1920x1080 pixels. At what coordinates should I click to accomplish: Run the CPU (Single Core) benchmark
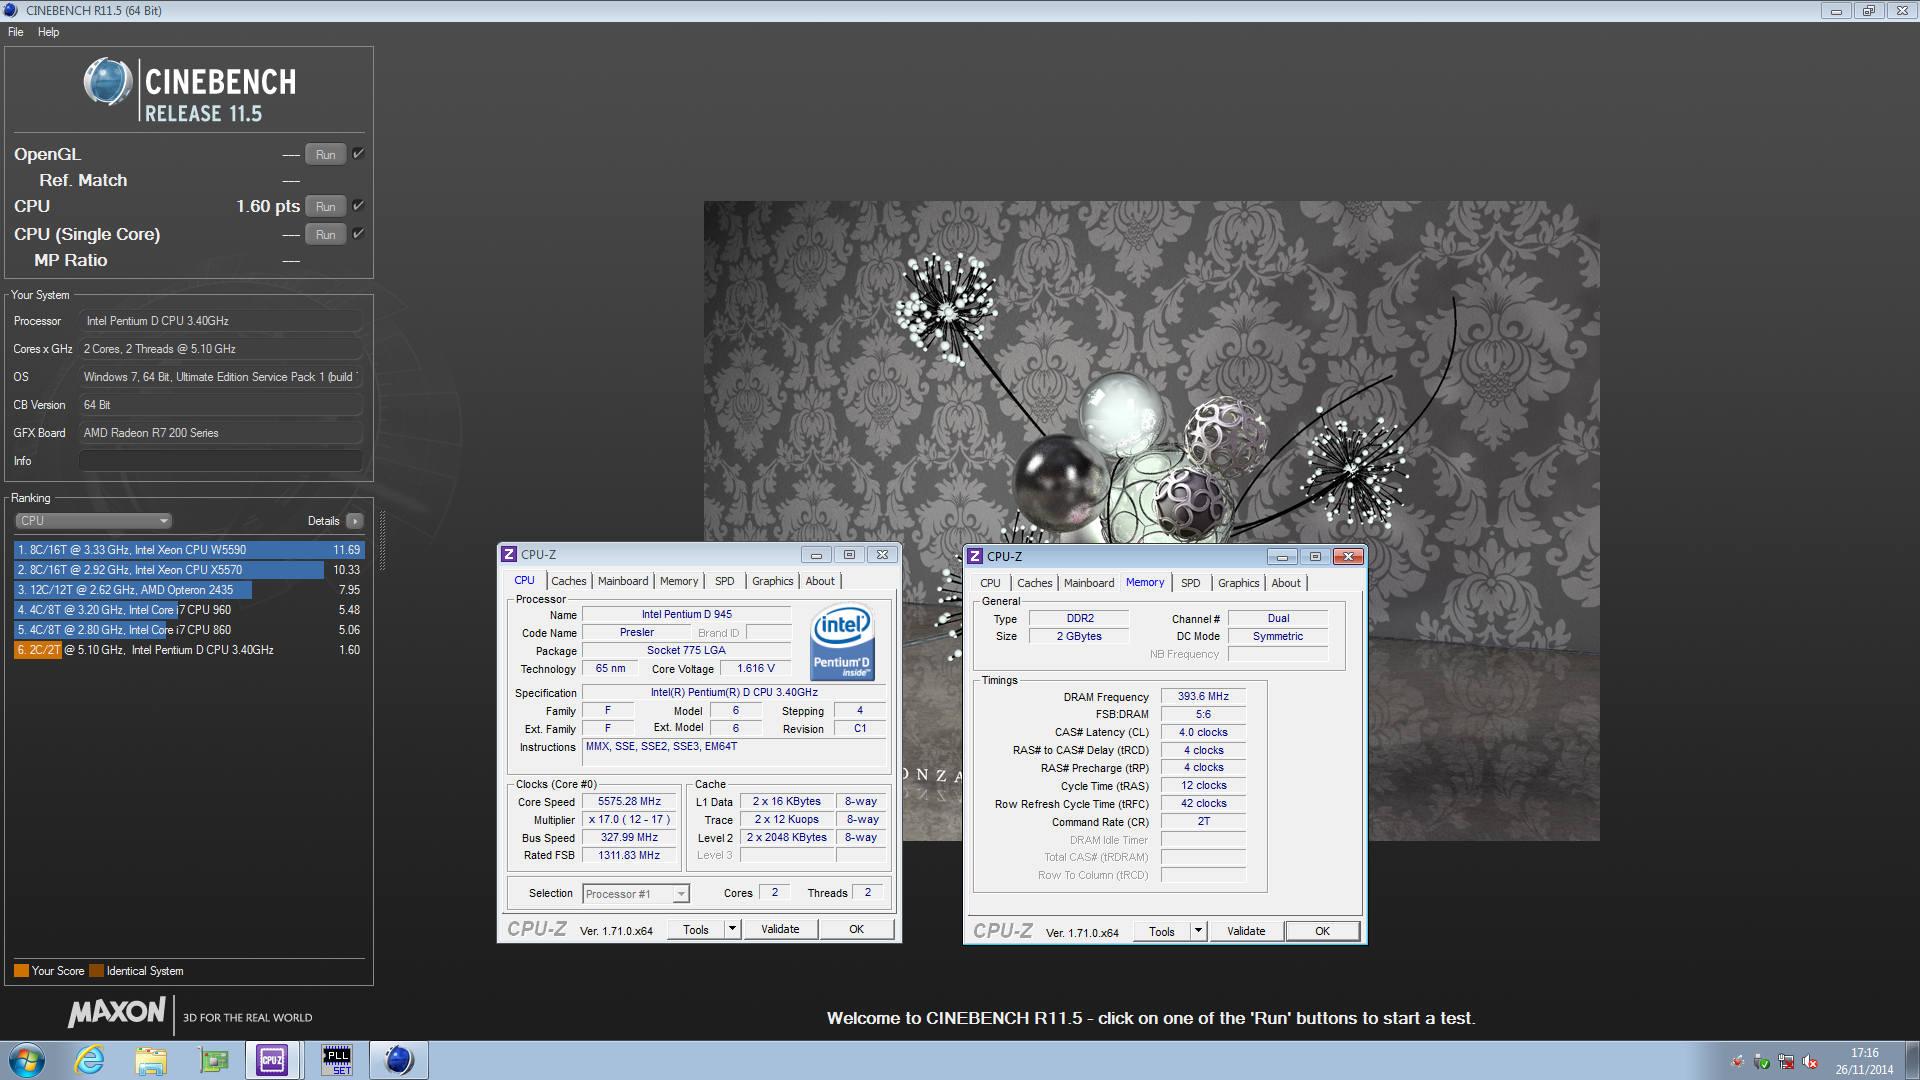click(x=326, y=234)
